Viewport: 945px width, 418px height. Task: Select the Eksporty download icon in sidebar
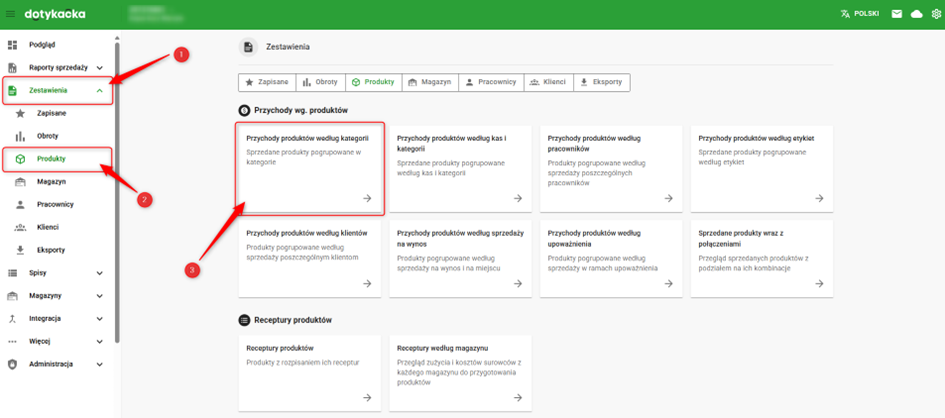[20, 250]
